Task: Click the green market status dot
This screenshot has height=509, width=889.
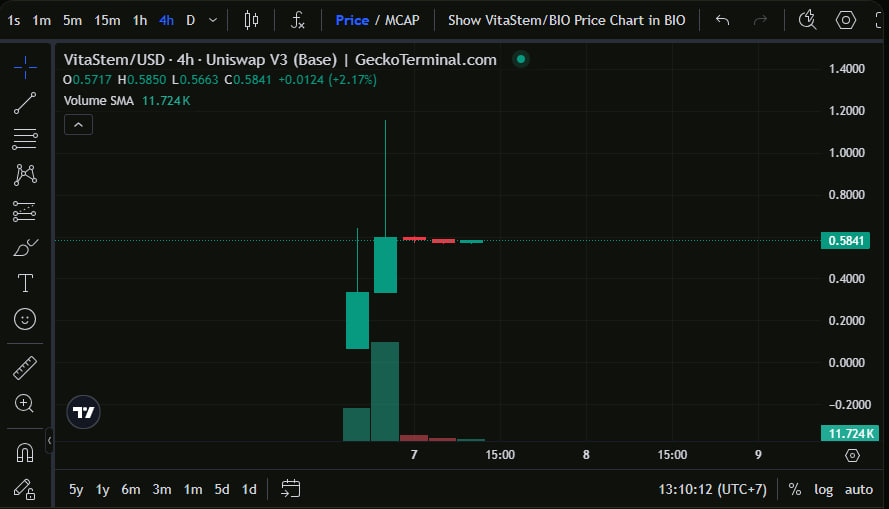Action: pos(520,59)
